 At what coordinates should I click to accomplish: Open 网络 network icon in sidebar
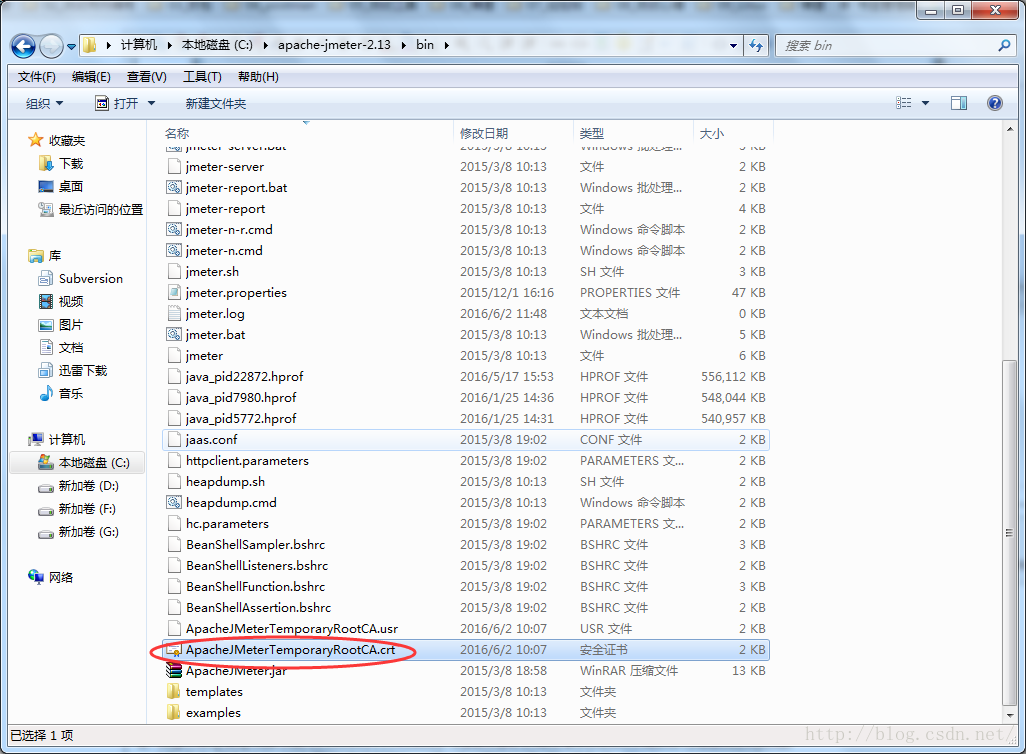35,577
